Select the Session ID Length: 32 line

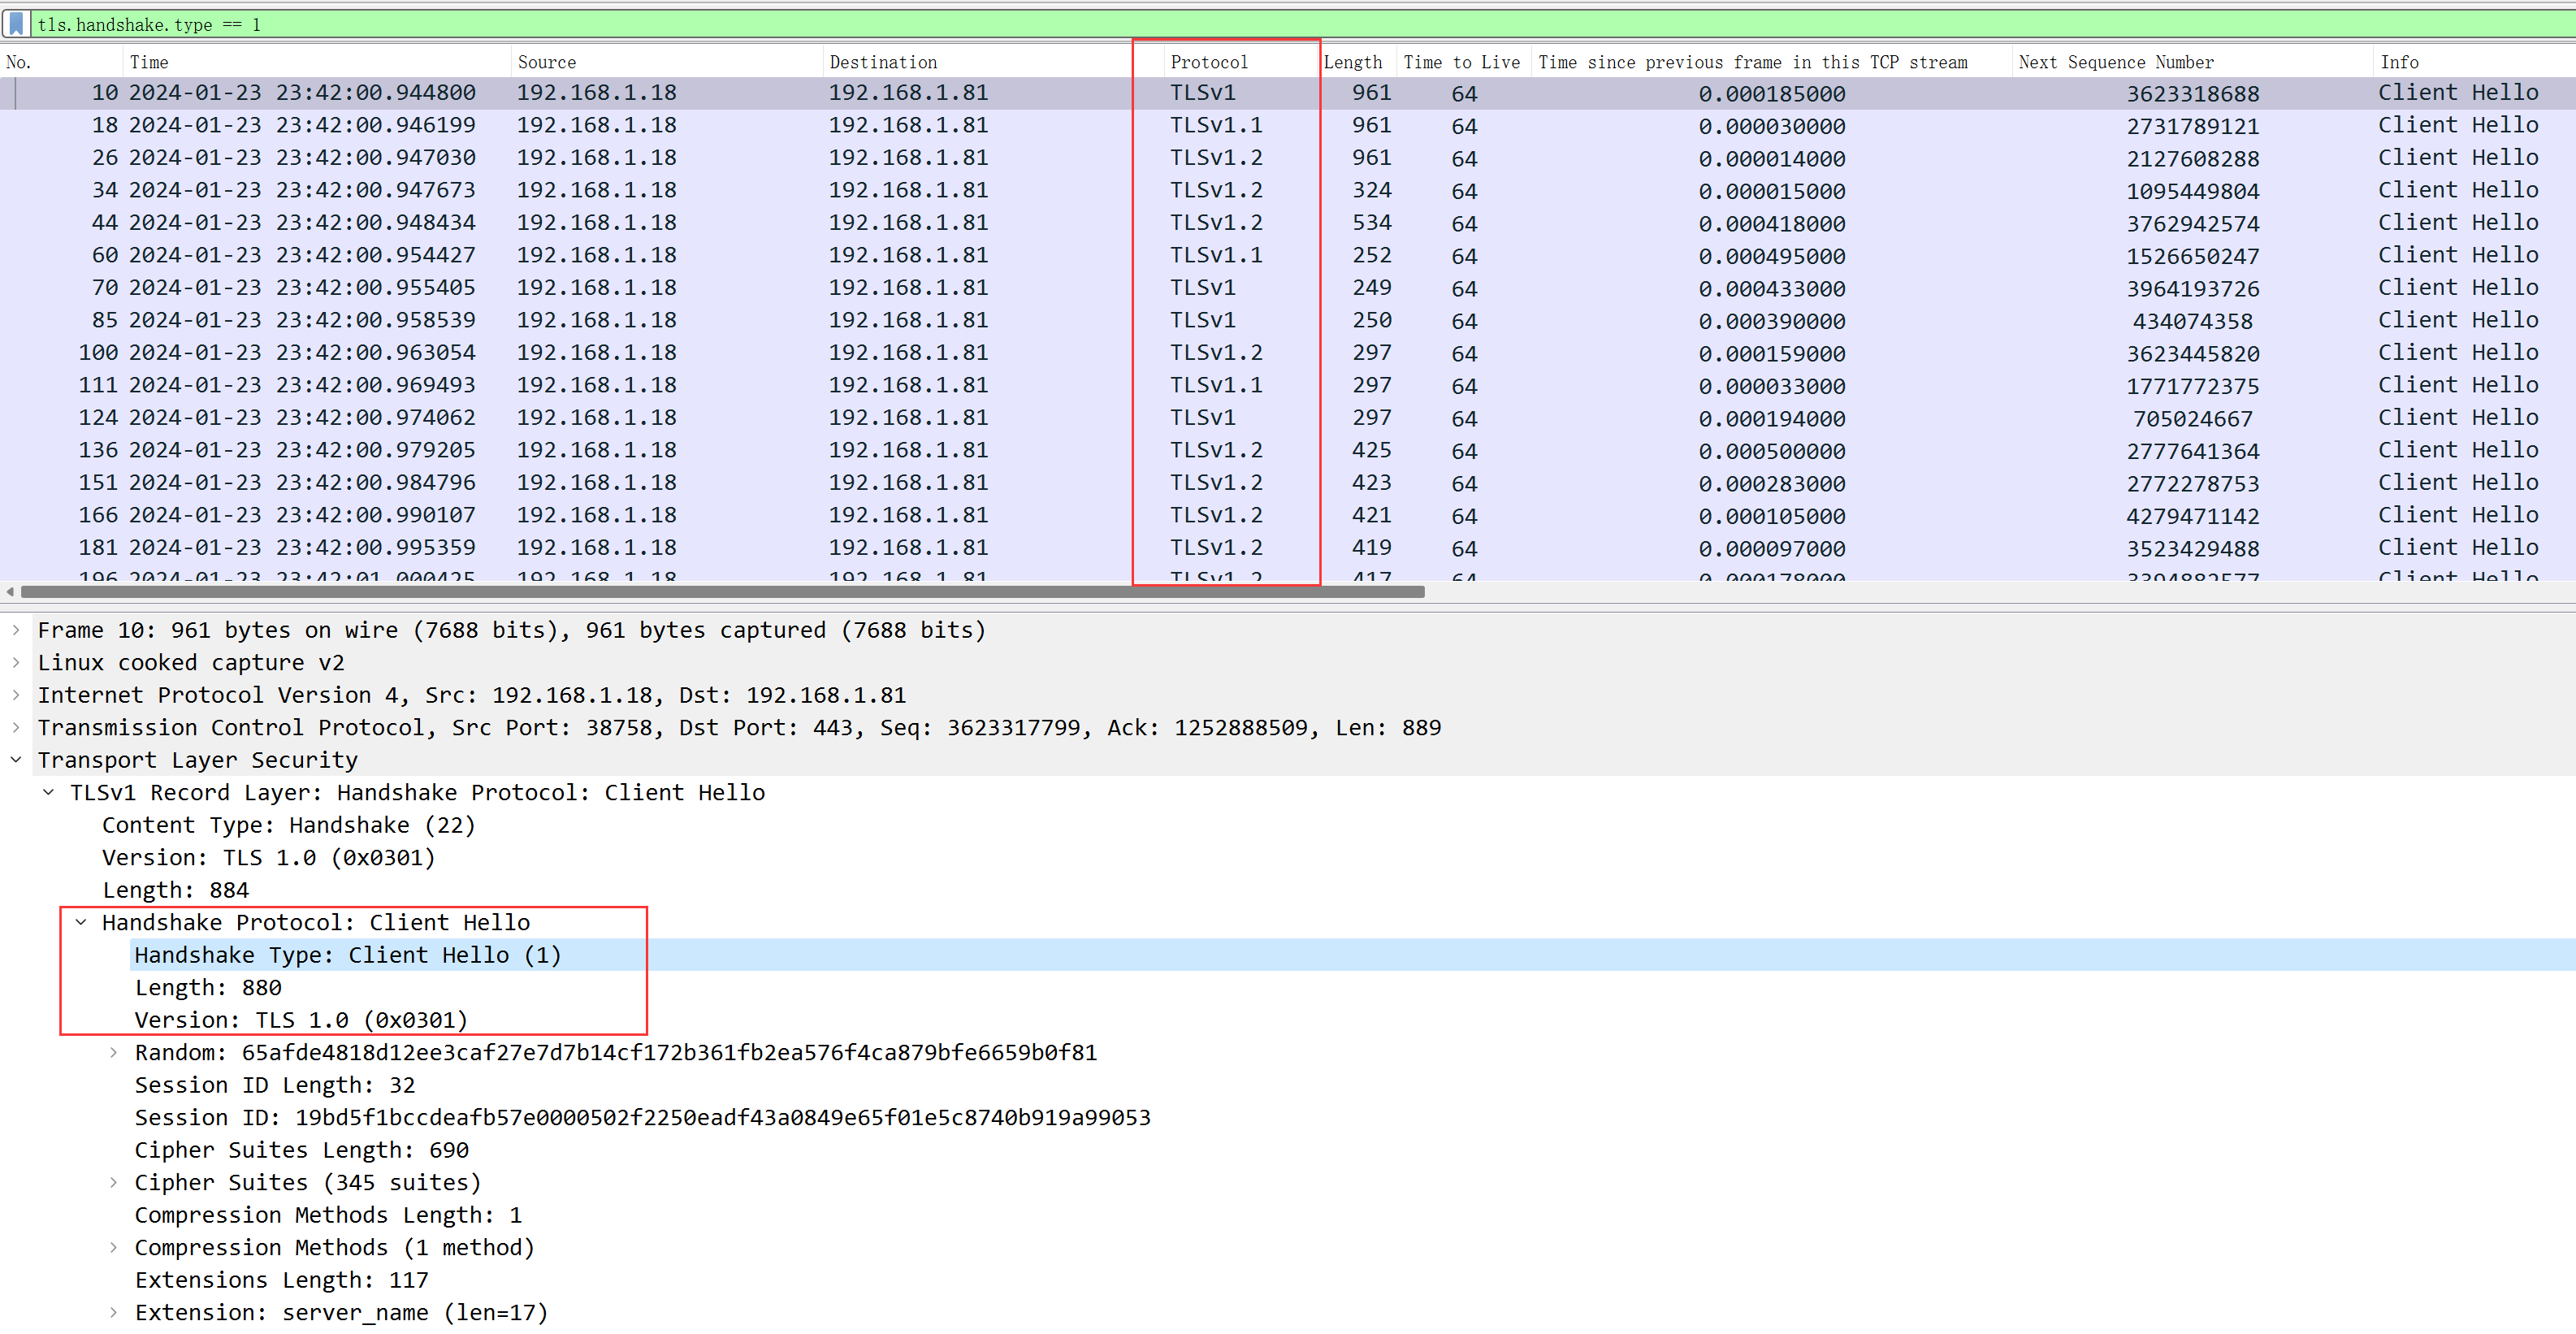tap(275, 1085)
